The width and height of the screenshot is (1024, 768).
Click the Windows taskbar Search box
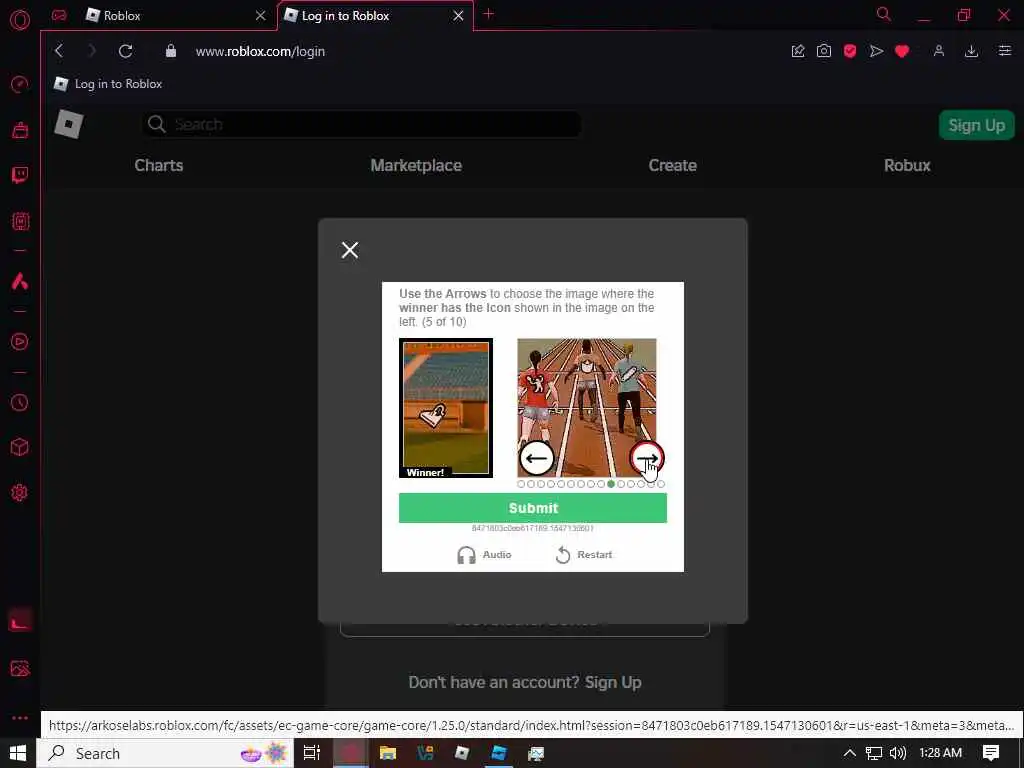(x=165, y=753)
